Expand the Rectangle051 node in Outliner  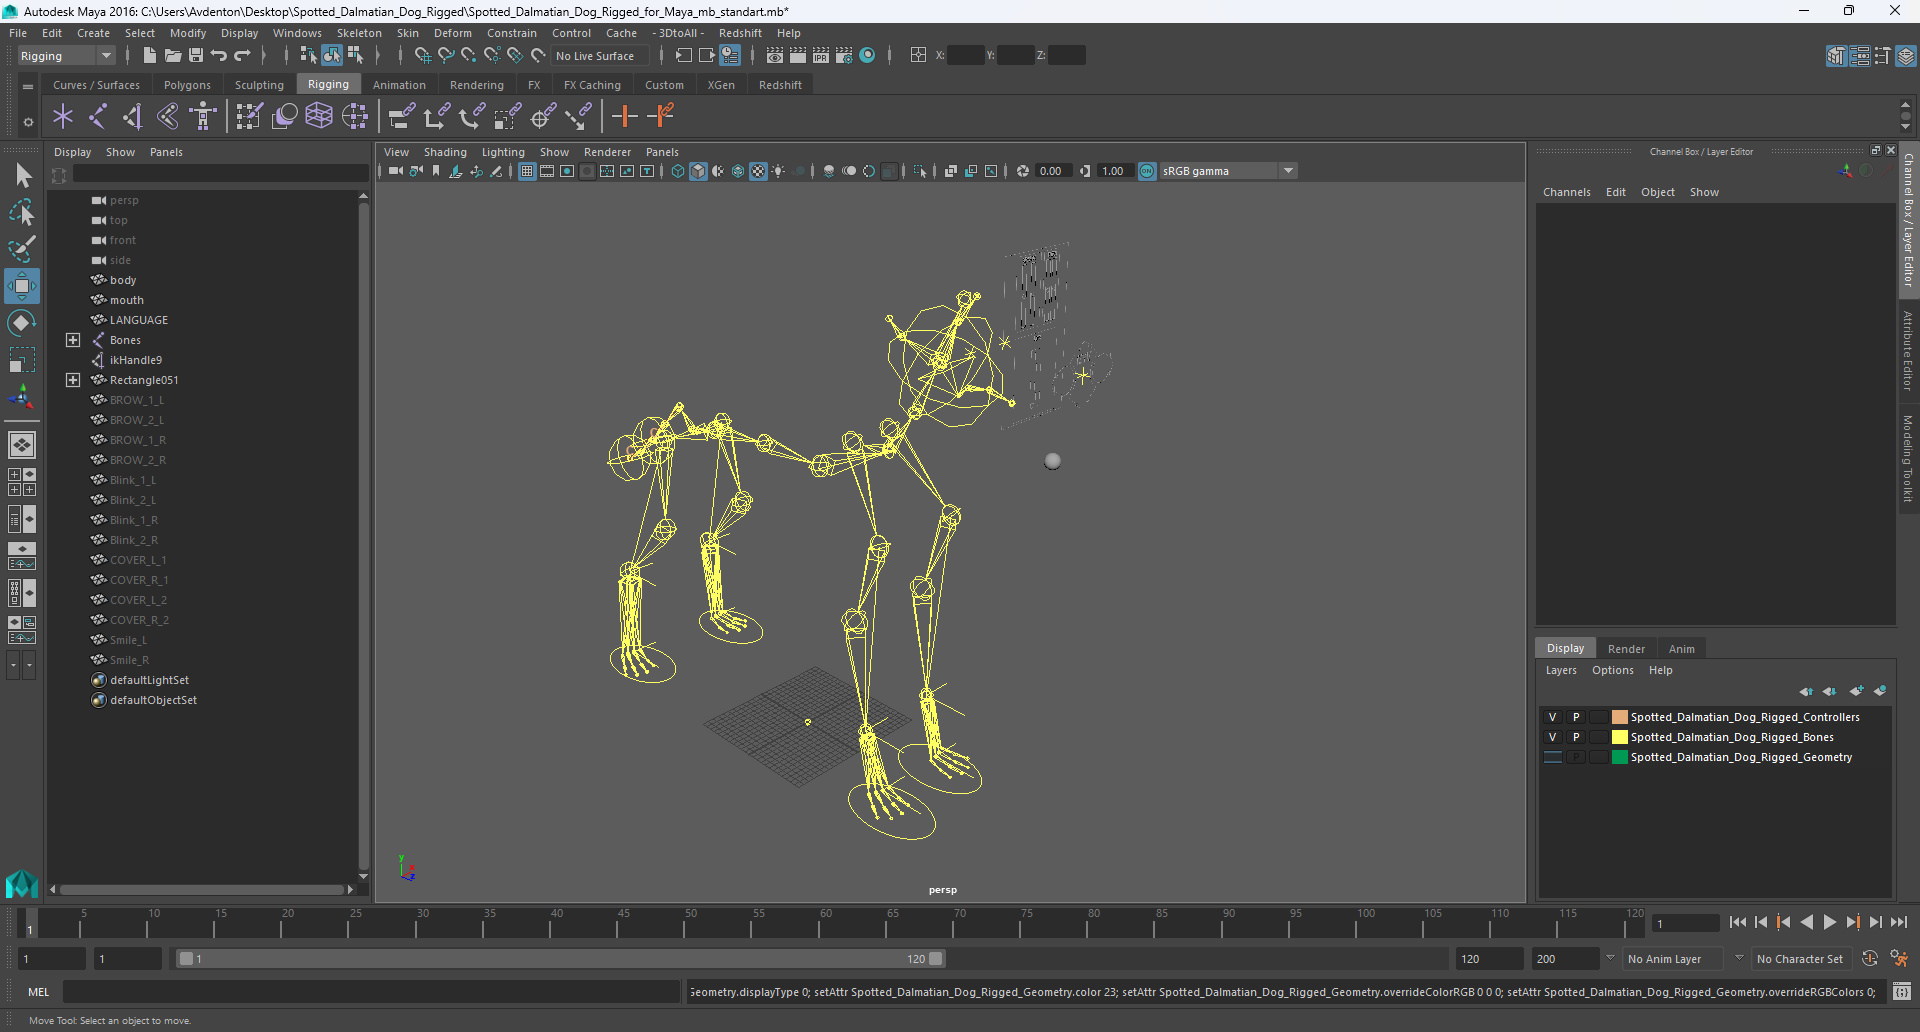click(73, 380)
